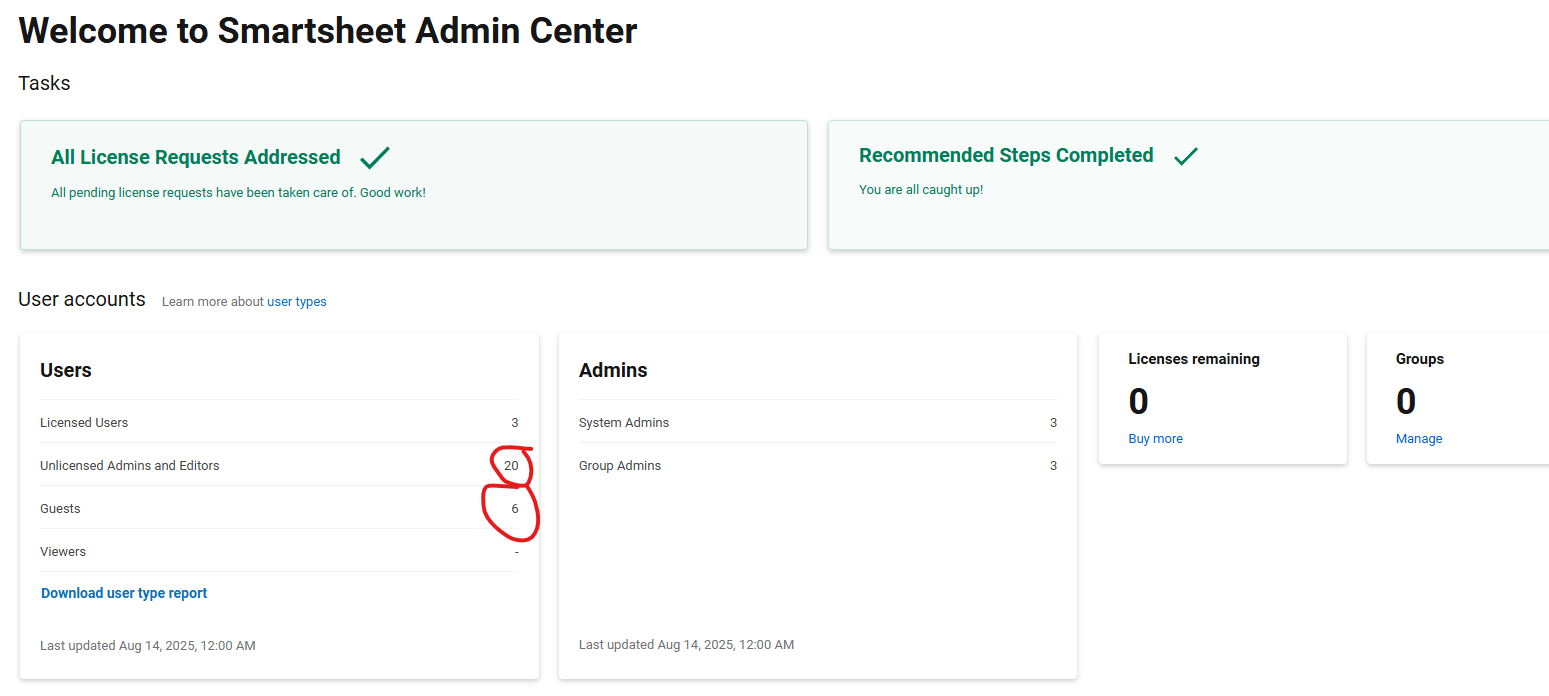Click the Groups value 0

[x=1406, y=401]
